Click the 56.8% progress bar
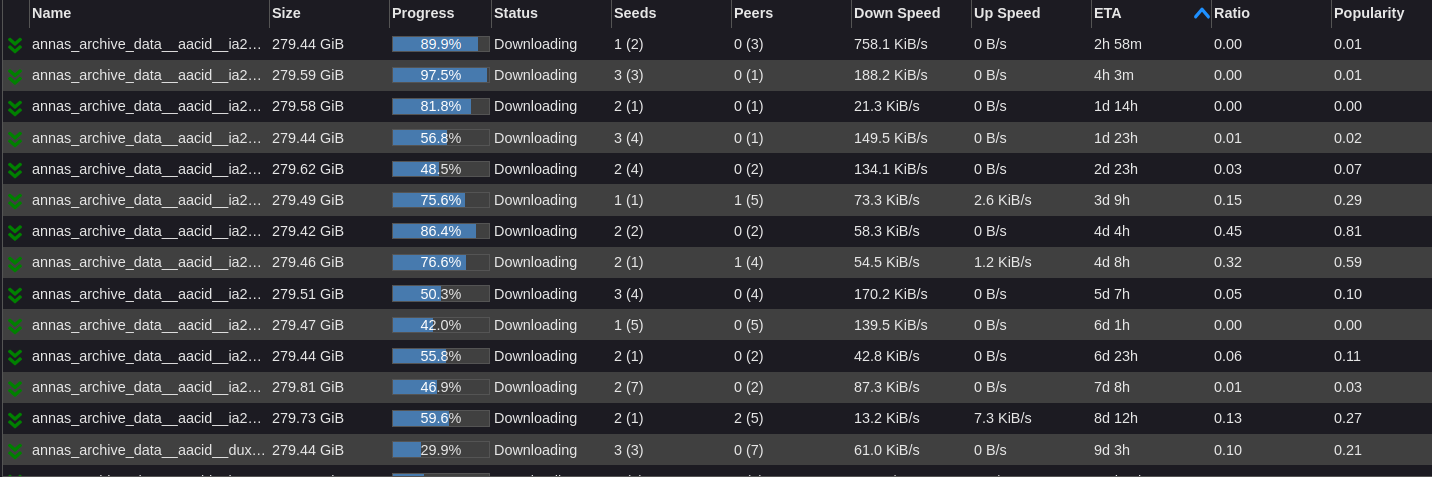 pos(440,138)
